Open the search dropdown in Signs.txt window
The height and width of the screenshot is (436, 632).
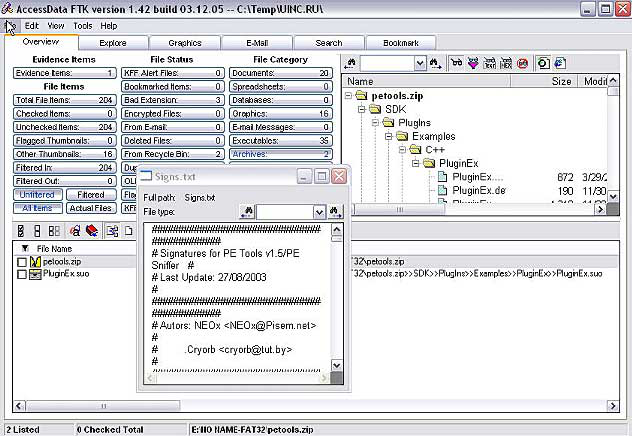point(319,212)
